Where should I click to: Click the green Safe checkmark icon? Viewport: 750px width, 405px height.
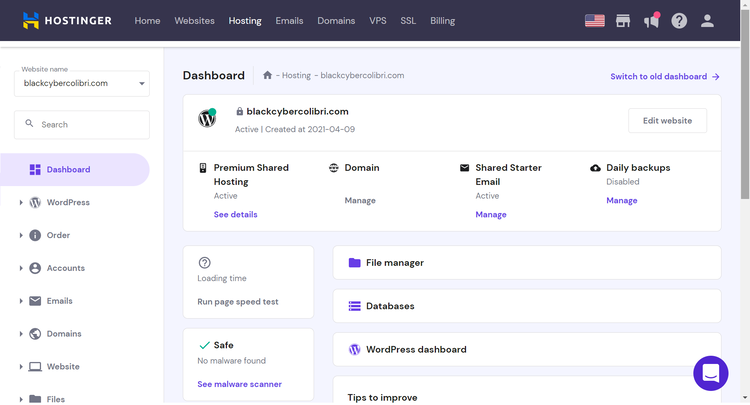tap(204, 345)
